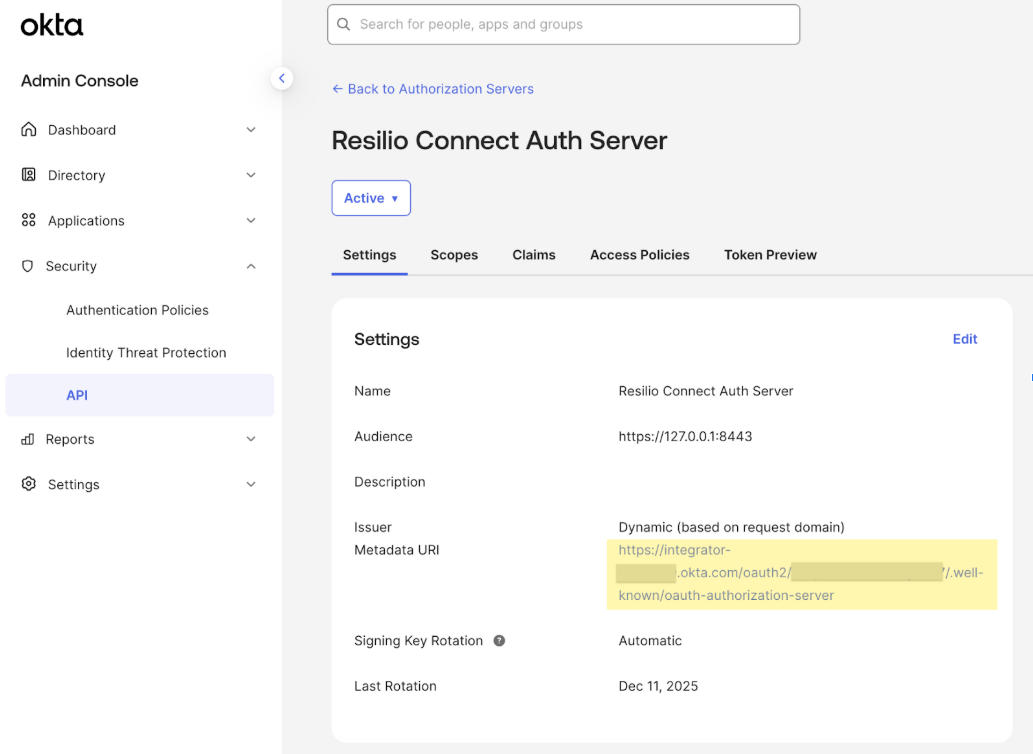The image size is (1033, 754).
Task: Click the Settings gear icon
Action: (x=29, y=484)
